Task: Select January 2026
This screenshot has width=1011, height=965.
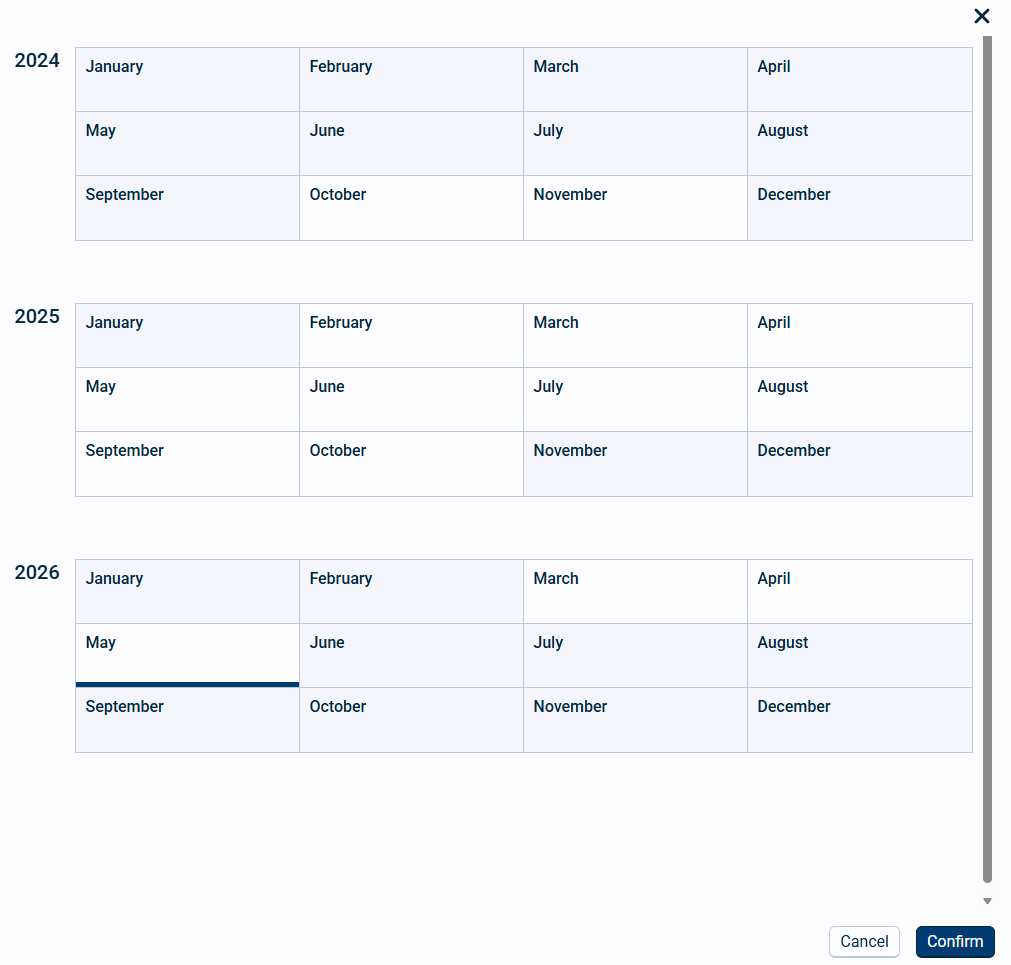Action: [x=188, y=591]
